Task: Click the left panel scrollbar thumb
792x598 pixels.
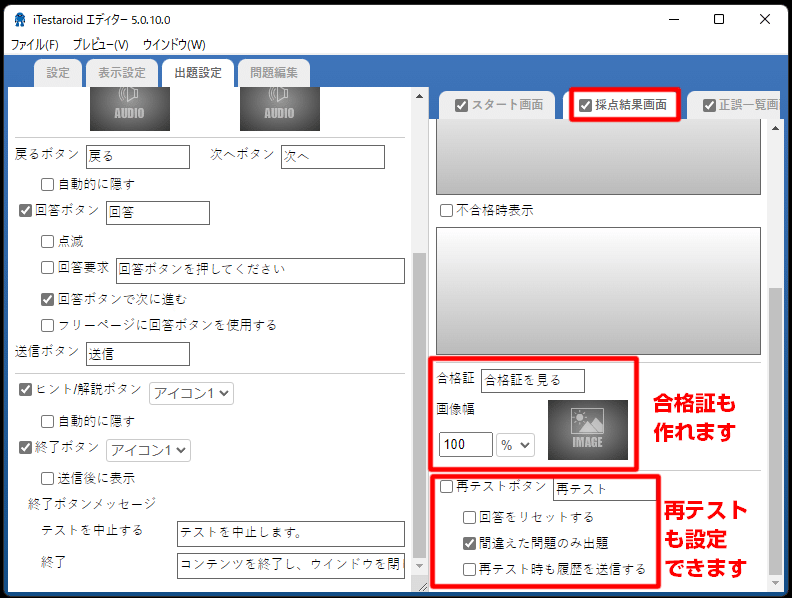Action: coord(419,405)
